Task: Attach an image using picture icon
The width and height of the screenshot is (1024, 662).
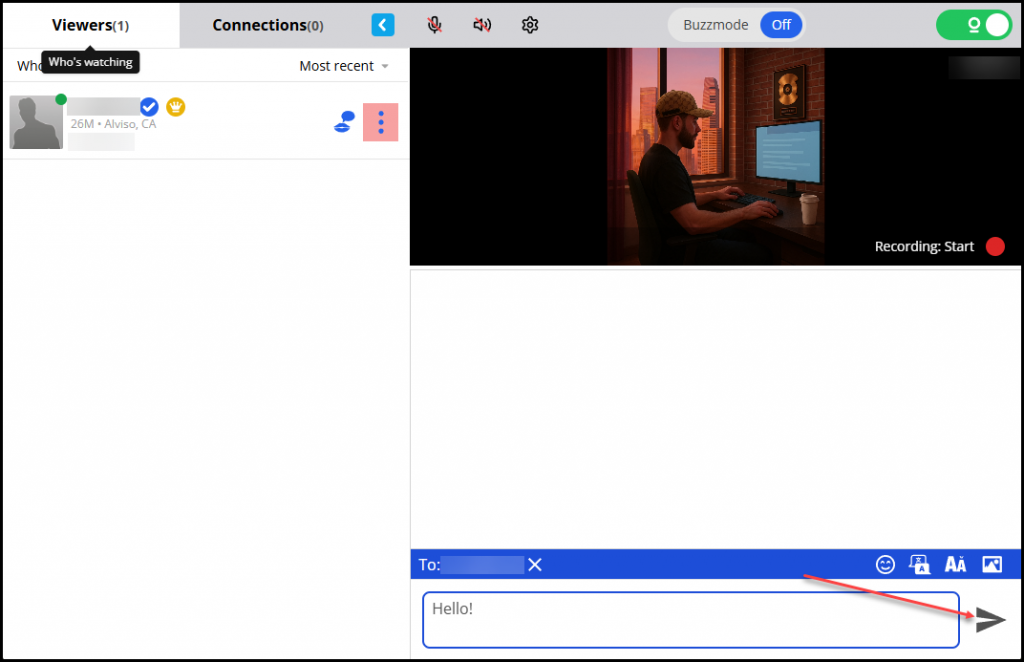Action: click(x=991, y=564)
